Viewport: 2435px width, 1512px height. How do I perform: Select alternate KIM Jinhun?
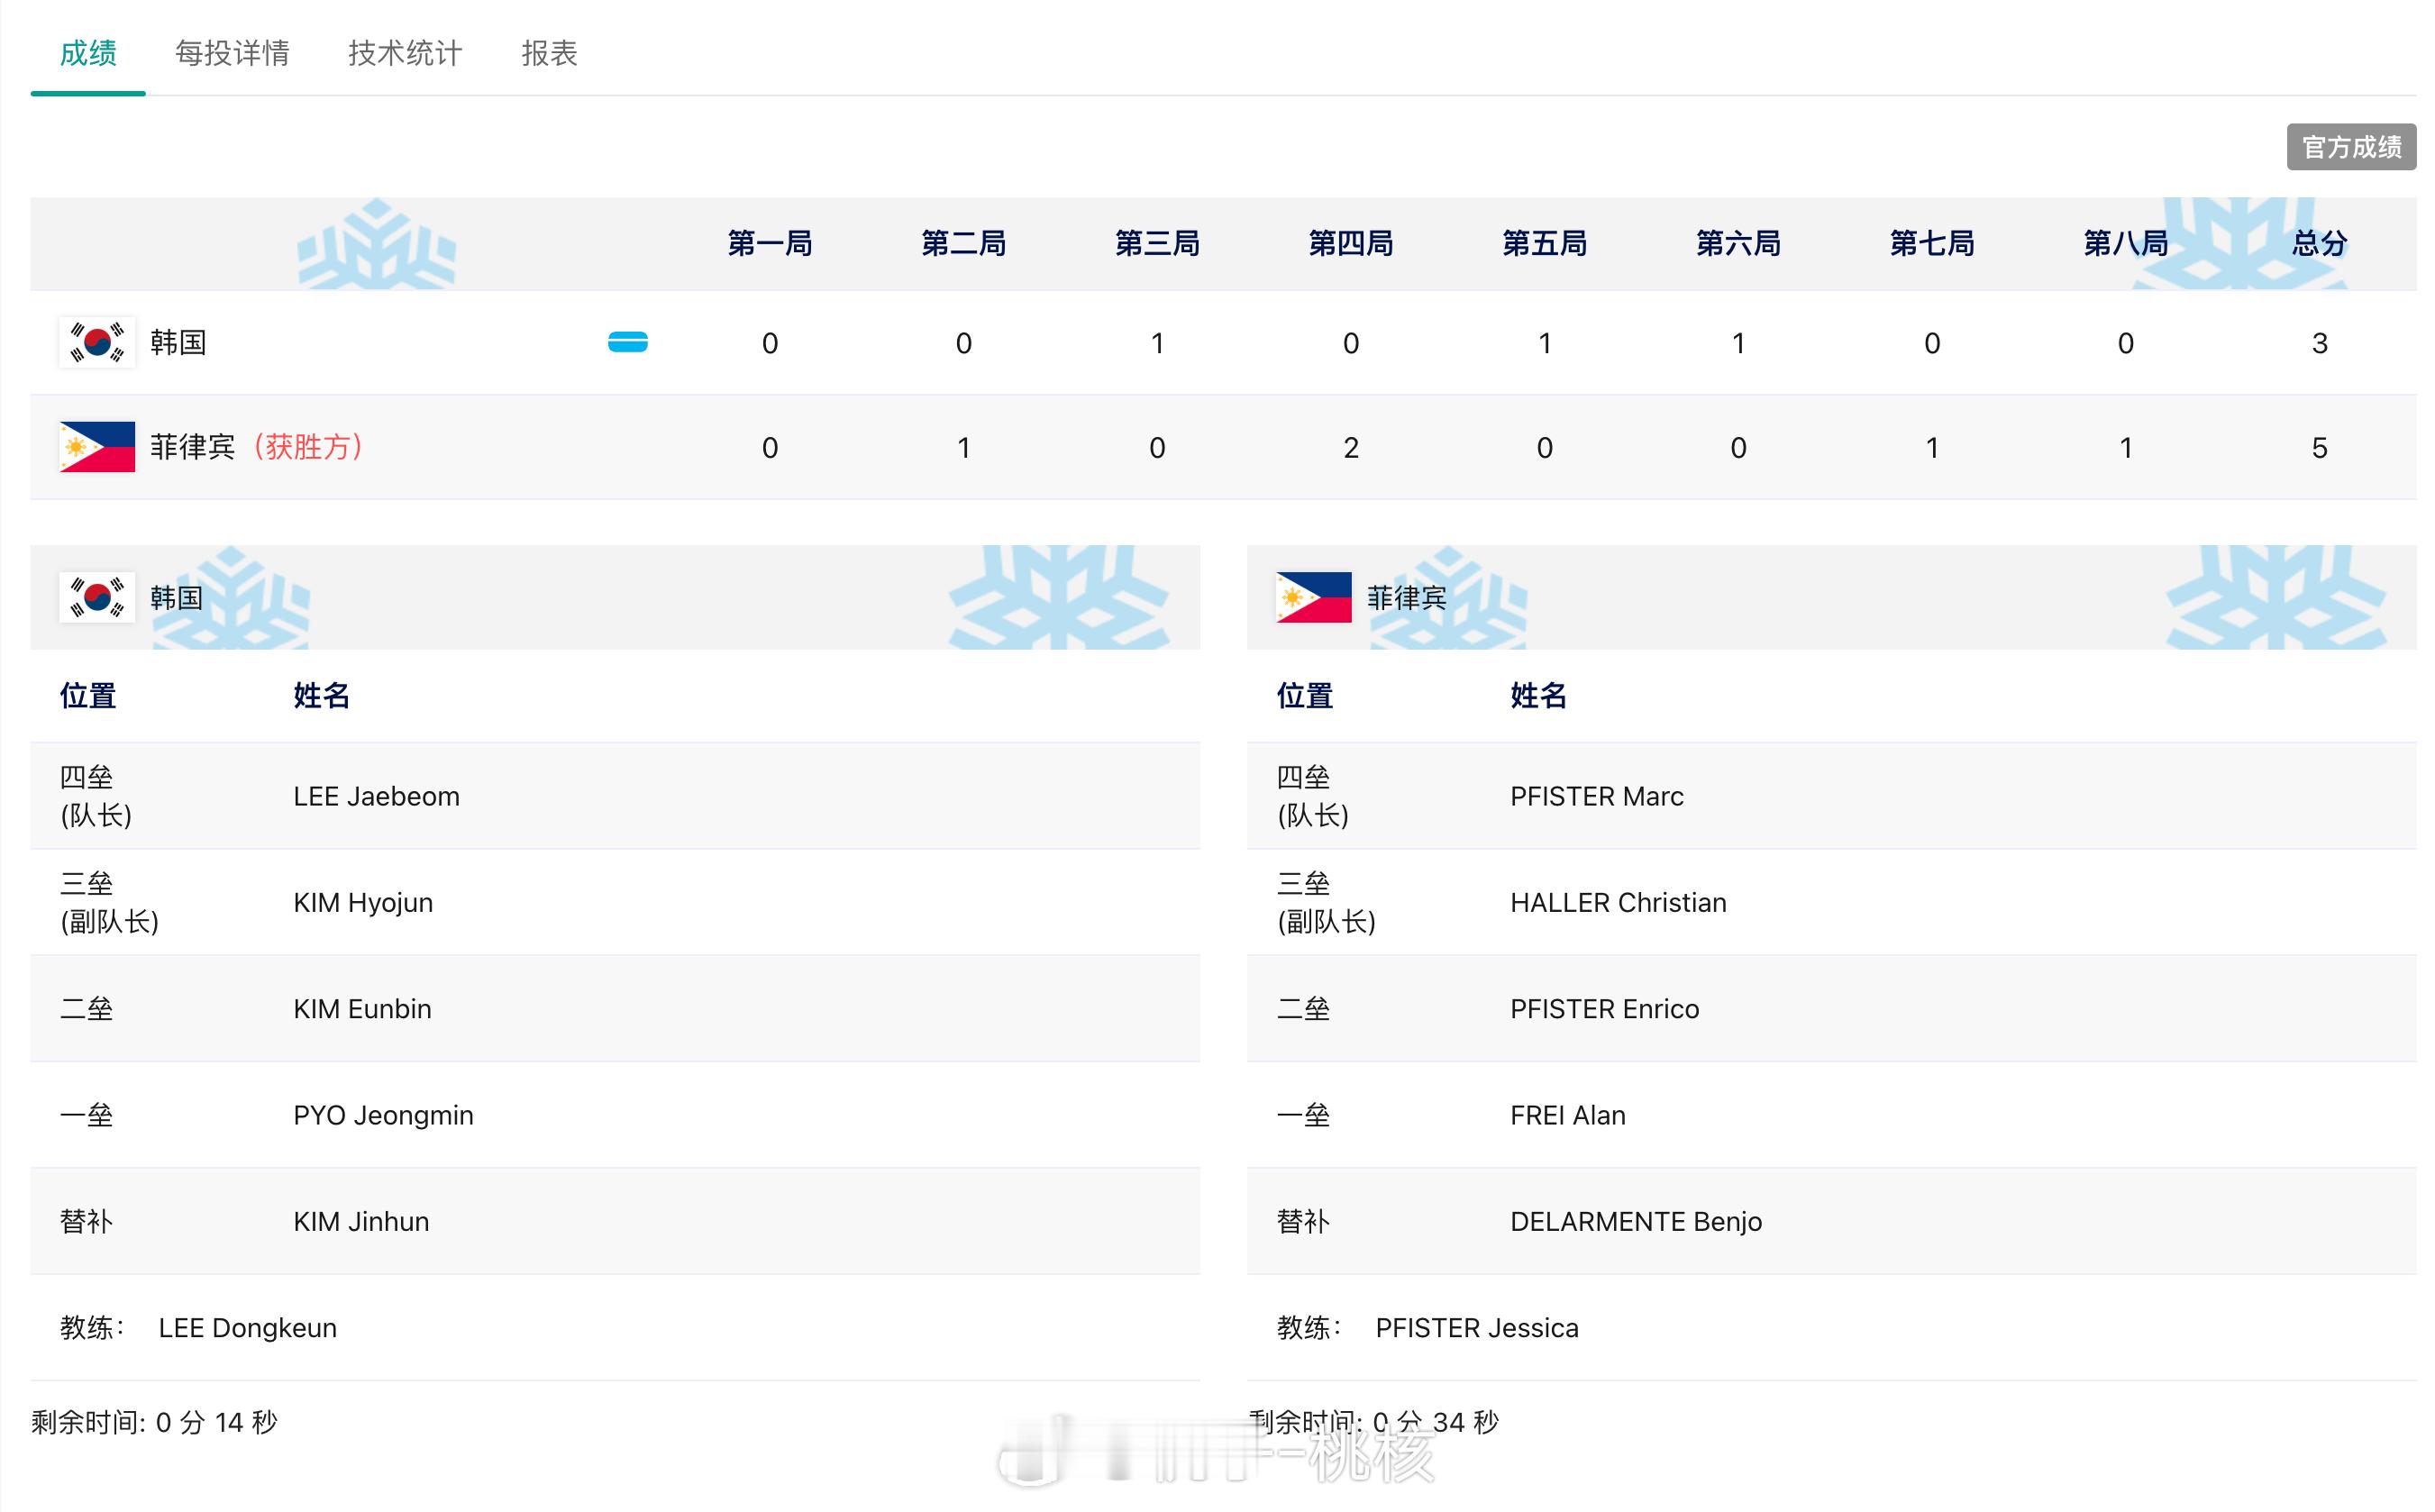(361, 1221)
